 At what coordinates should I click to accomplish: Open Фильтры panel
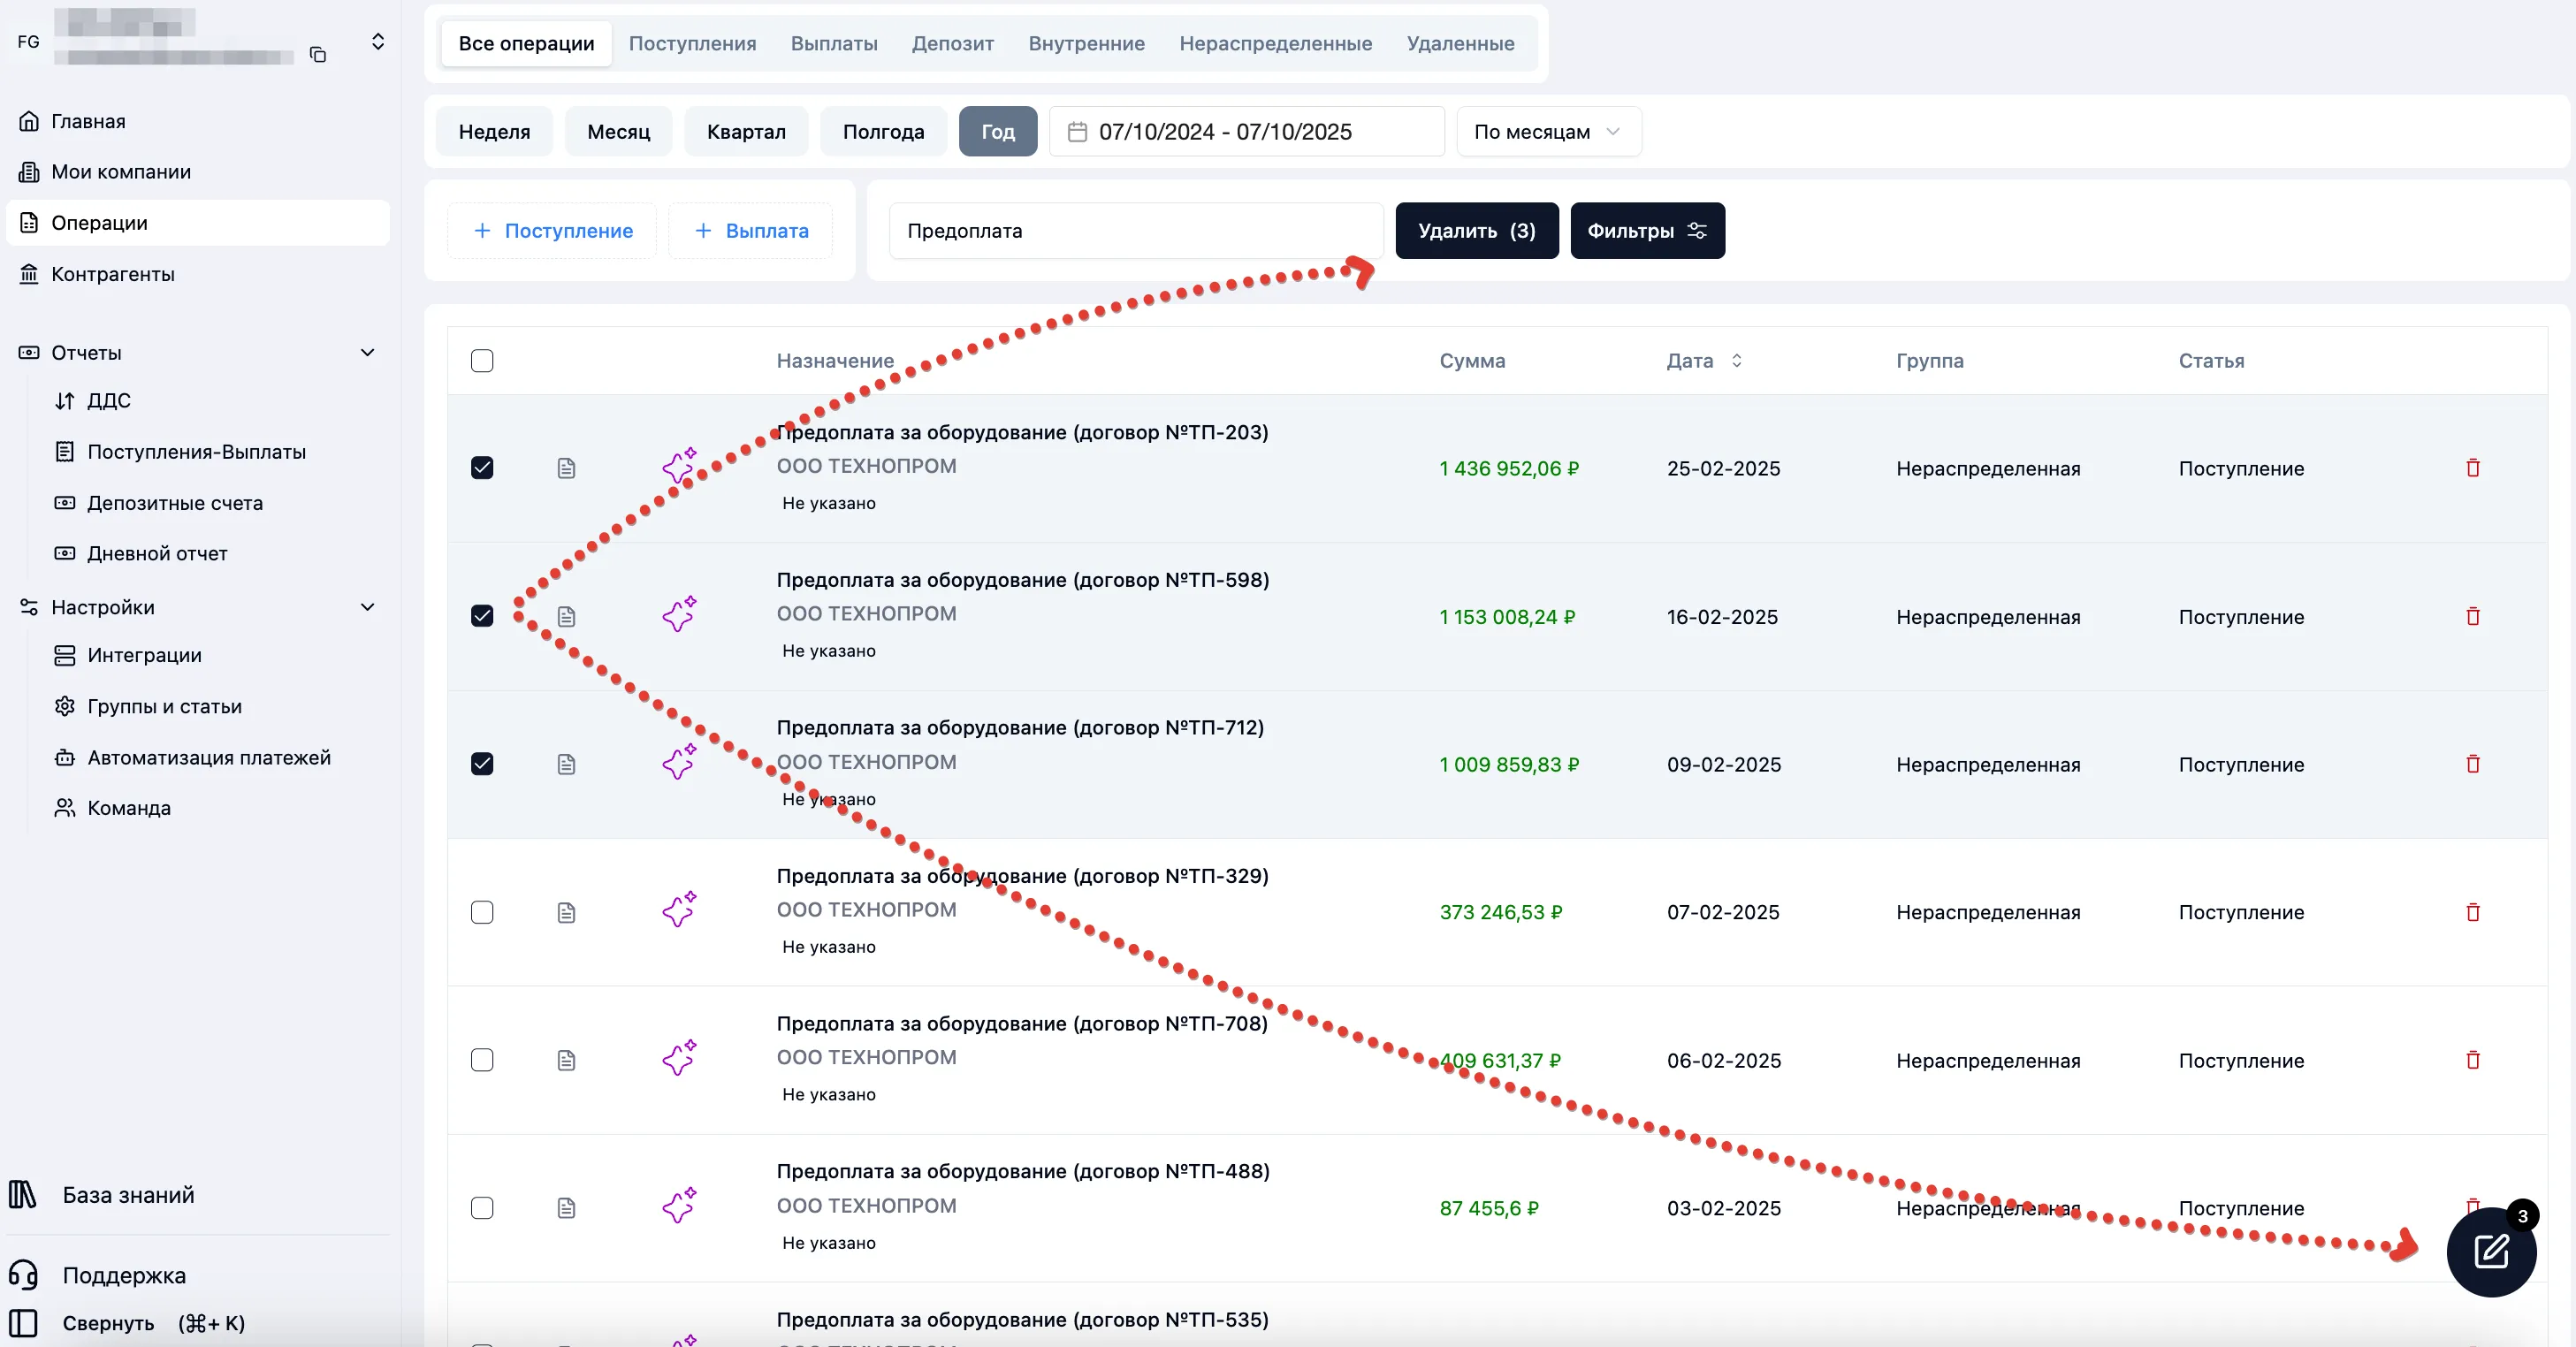(x=1647, y=231)
